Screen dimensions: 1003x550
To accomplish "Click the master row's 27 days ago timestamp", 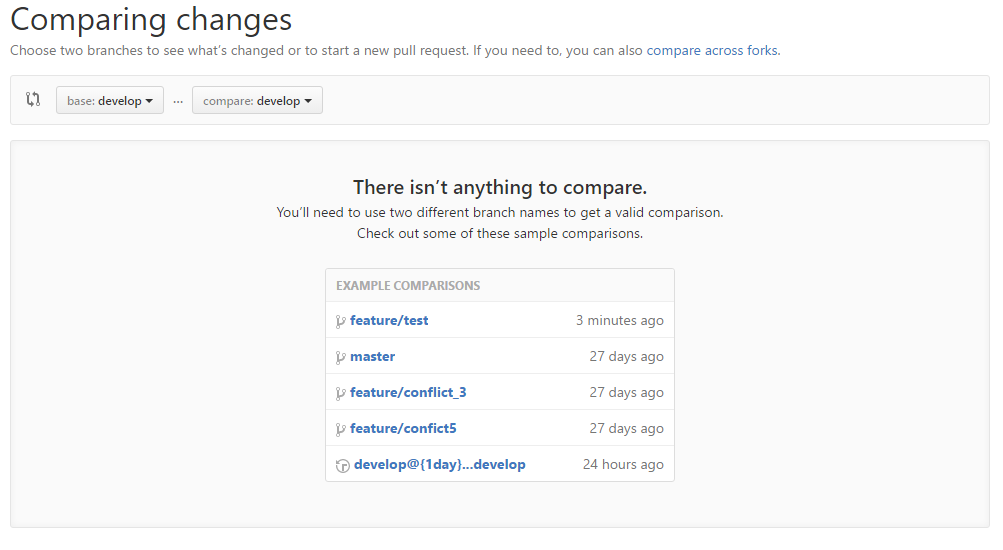I will pyautogui.click(x=626, y=357).
